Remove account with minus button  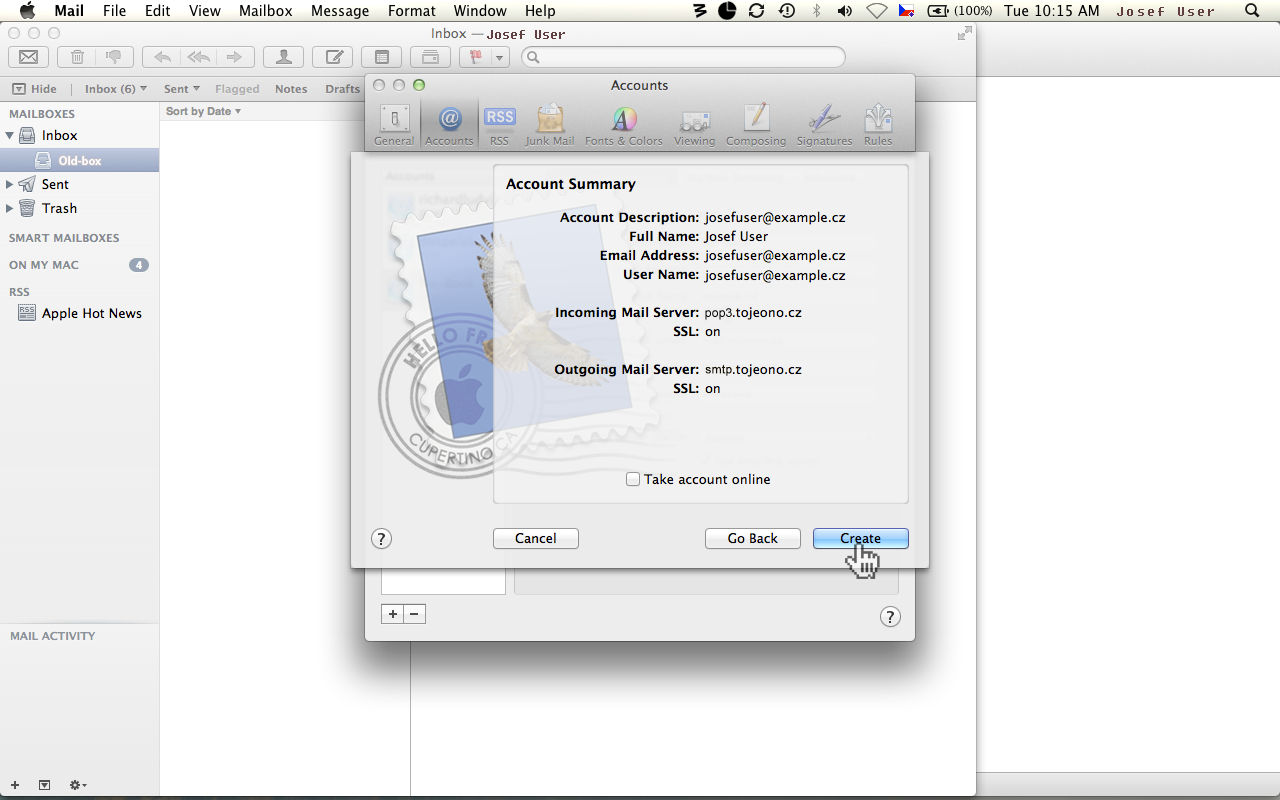415,614
